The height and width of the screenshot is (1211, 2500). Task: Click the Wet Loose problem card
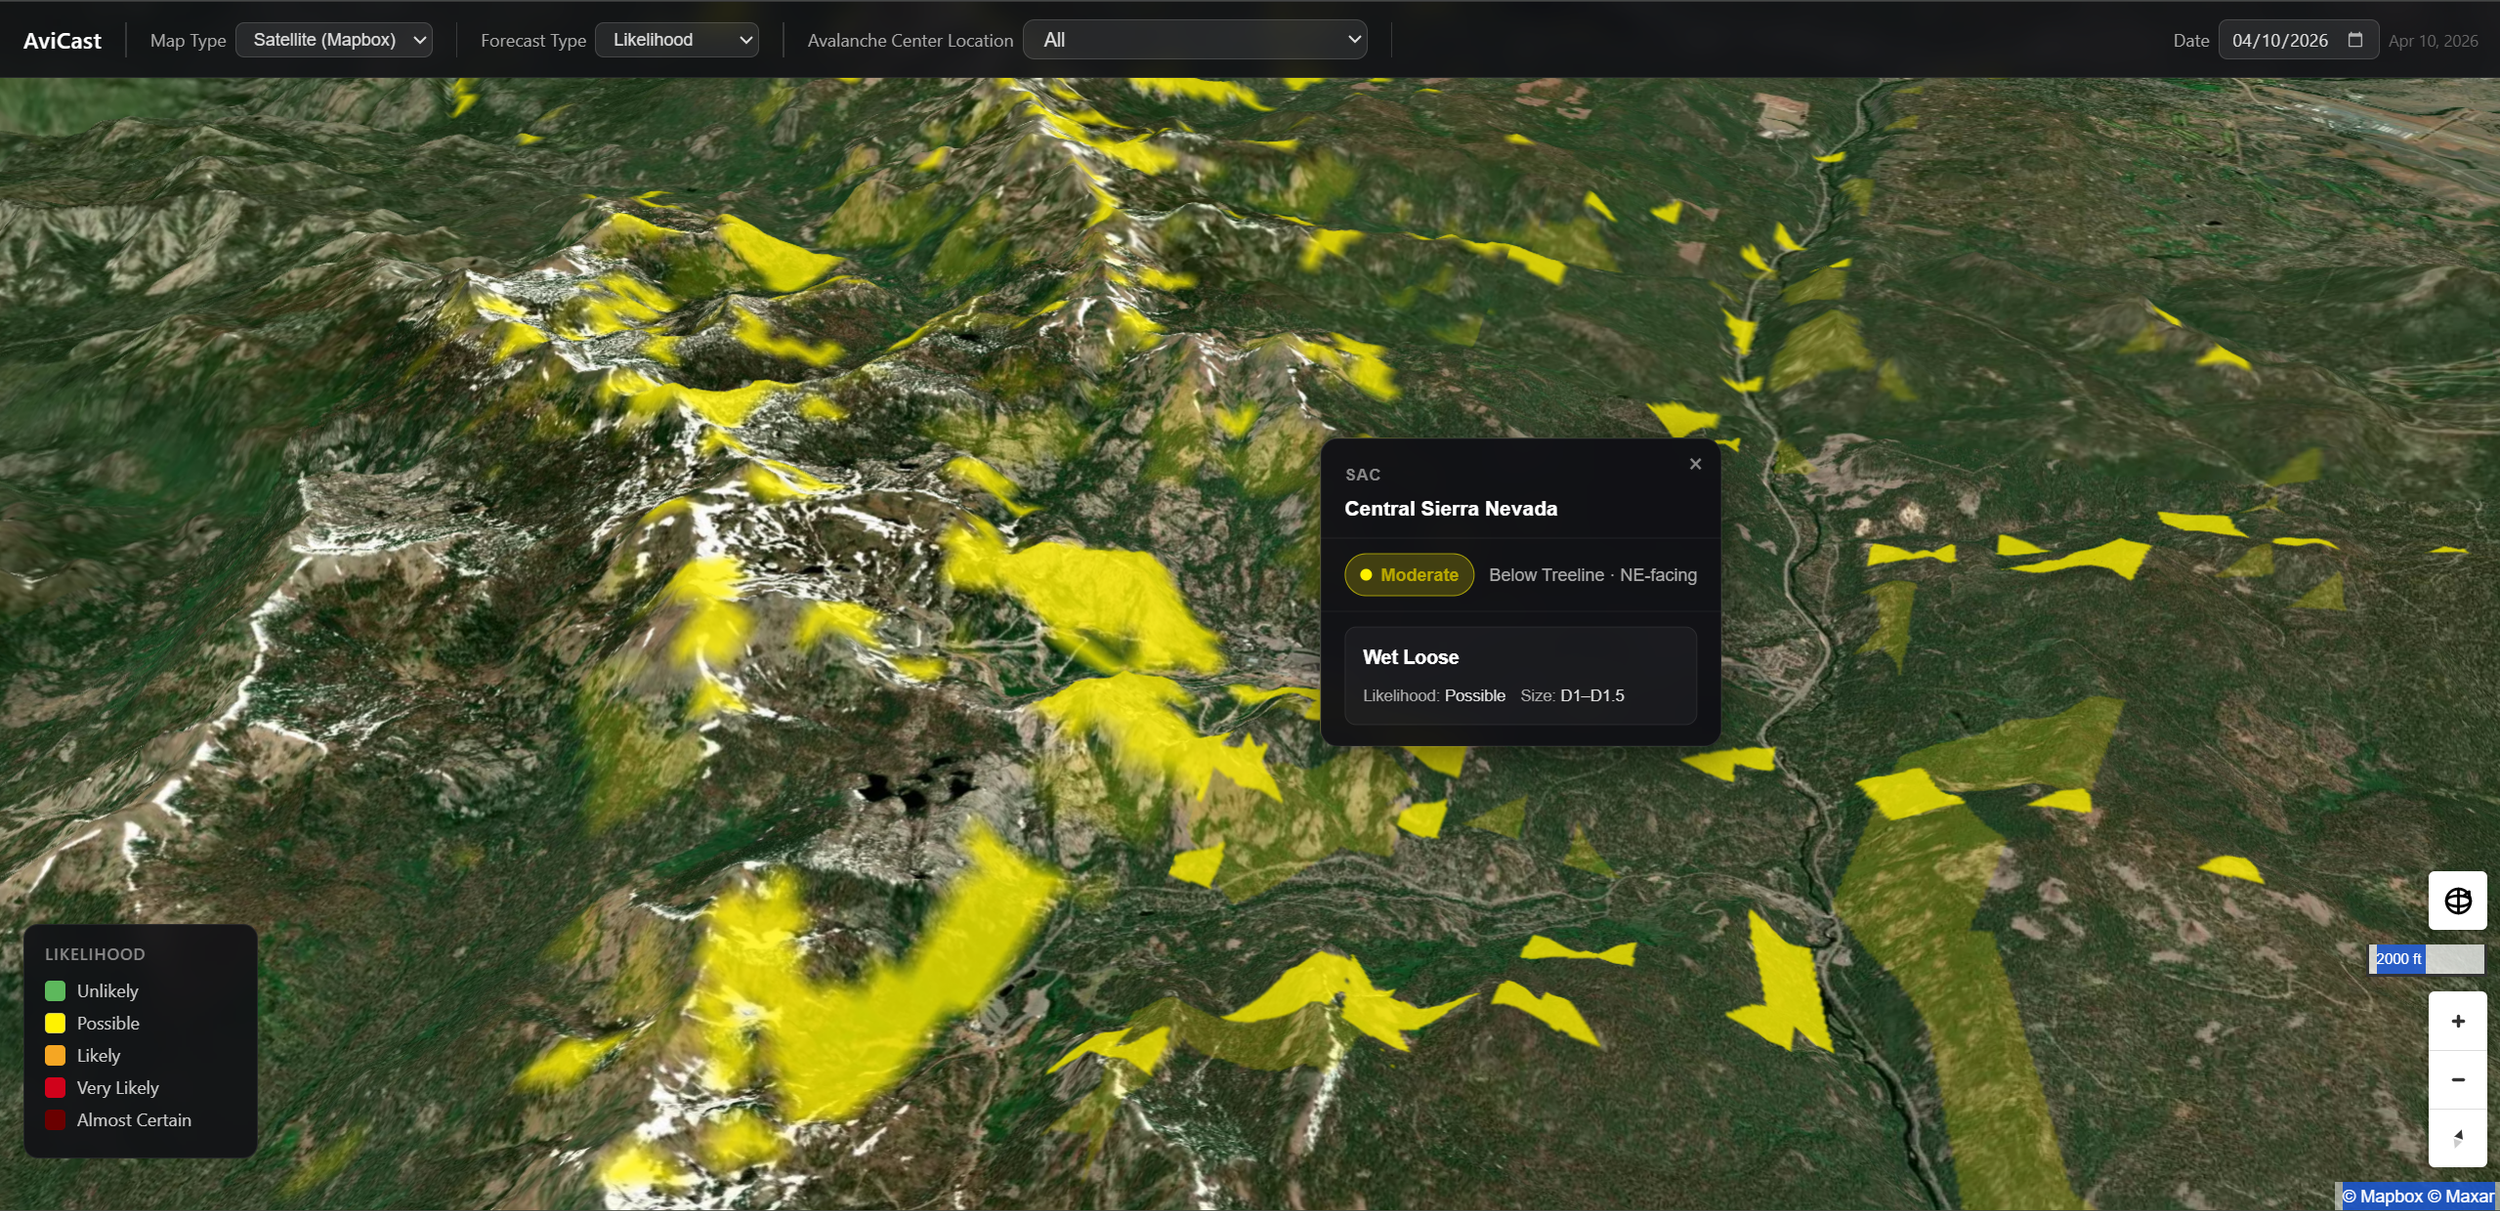pyautogui.click(x=1519, y=675)
